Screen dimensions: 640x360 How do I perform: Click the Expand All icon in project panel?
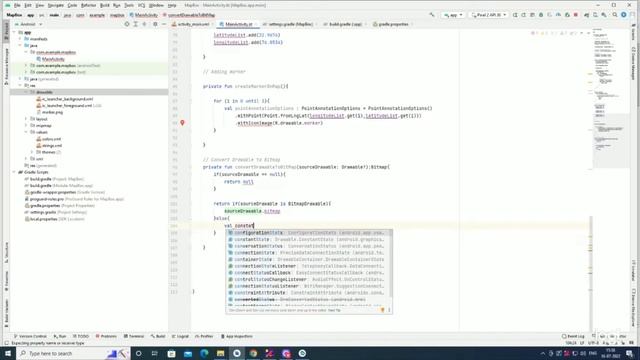pyautogui.click(x=136, y=24)
